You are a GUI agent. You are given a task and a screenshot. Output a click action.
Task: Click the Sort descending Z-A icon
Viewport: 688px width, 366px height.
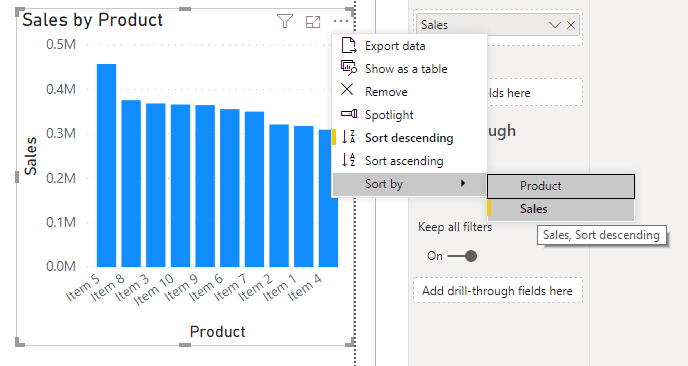[348, 137]
